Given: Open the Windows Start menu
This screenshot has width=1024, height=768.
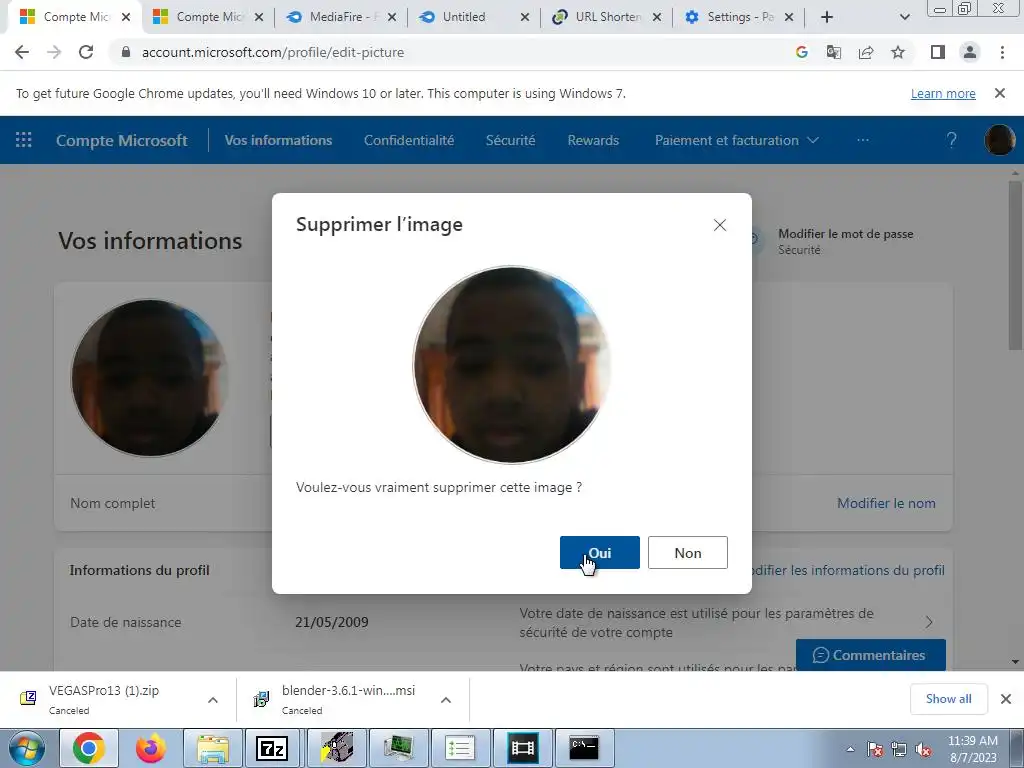Looking at the screenshot, I should pyautogui.click(x=26, y=748).
